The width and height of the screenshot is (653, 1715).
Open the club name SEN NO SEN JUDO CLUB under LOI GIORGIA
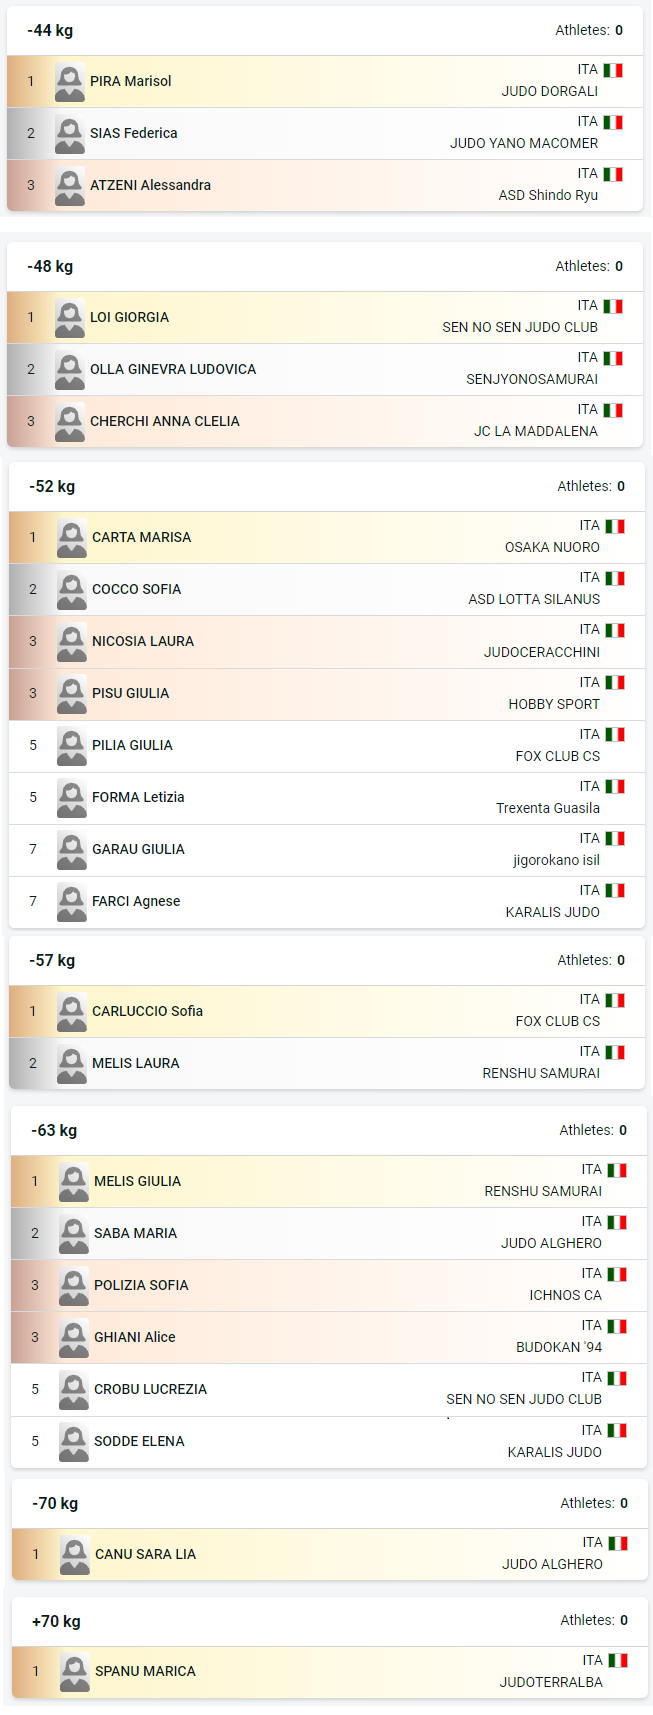pyautogui.click(x=520, y=327)
